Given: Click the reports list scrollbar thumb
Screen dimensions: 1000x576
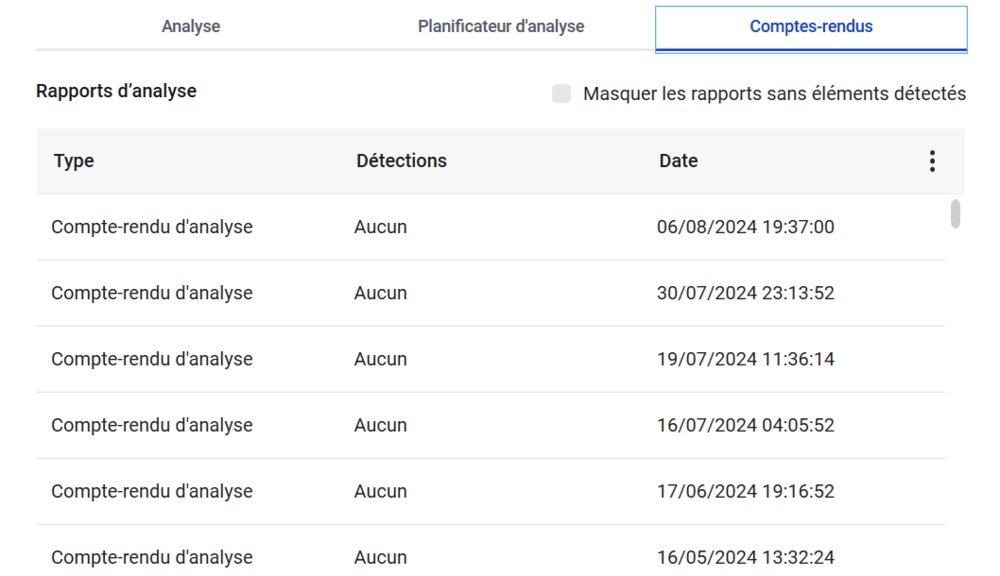Looking at the screenshot, I should 955,214.
